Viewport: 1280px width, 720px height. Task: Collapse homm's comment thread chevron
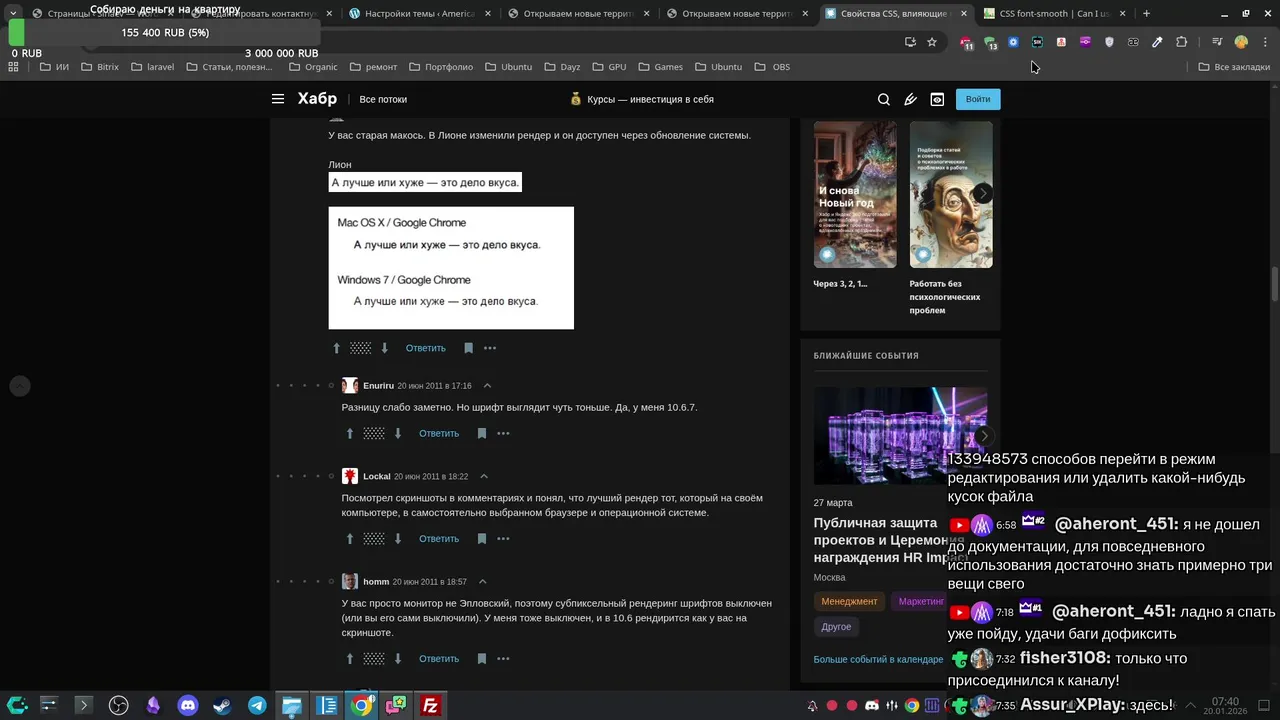click(482, 582)
